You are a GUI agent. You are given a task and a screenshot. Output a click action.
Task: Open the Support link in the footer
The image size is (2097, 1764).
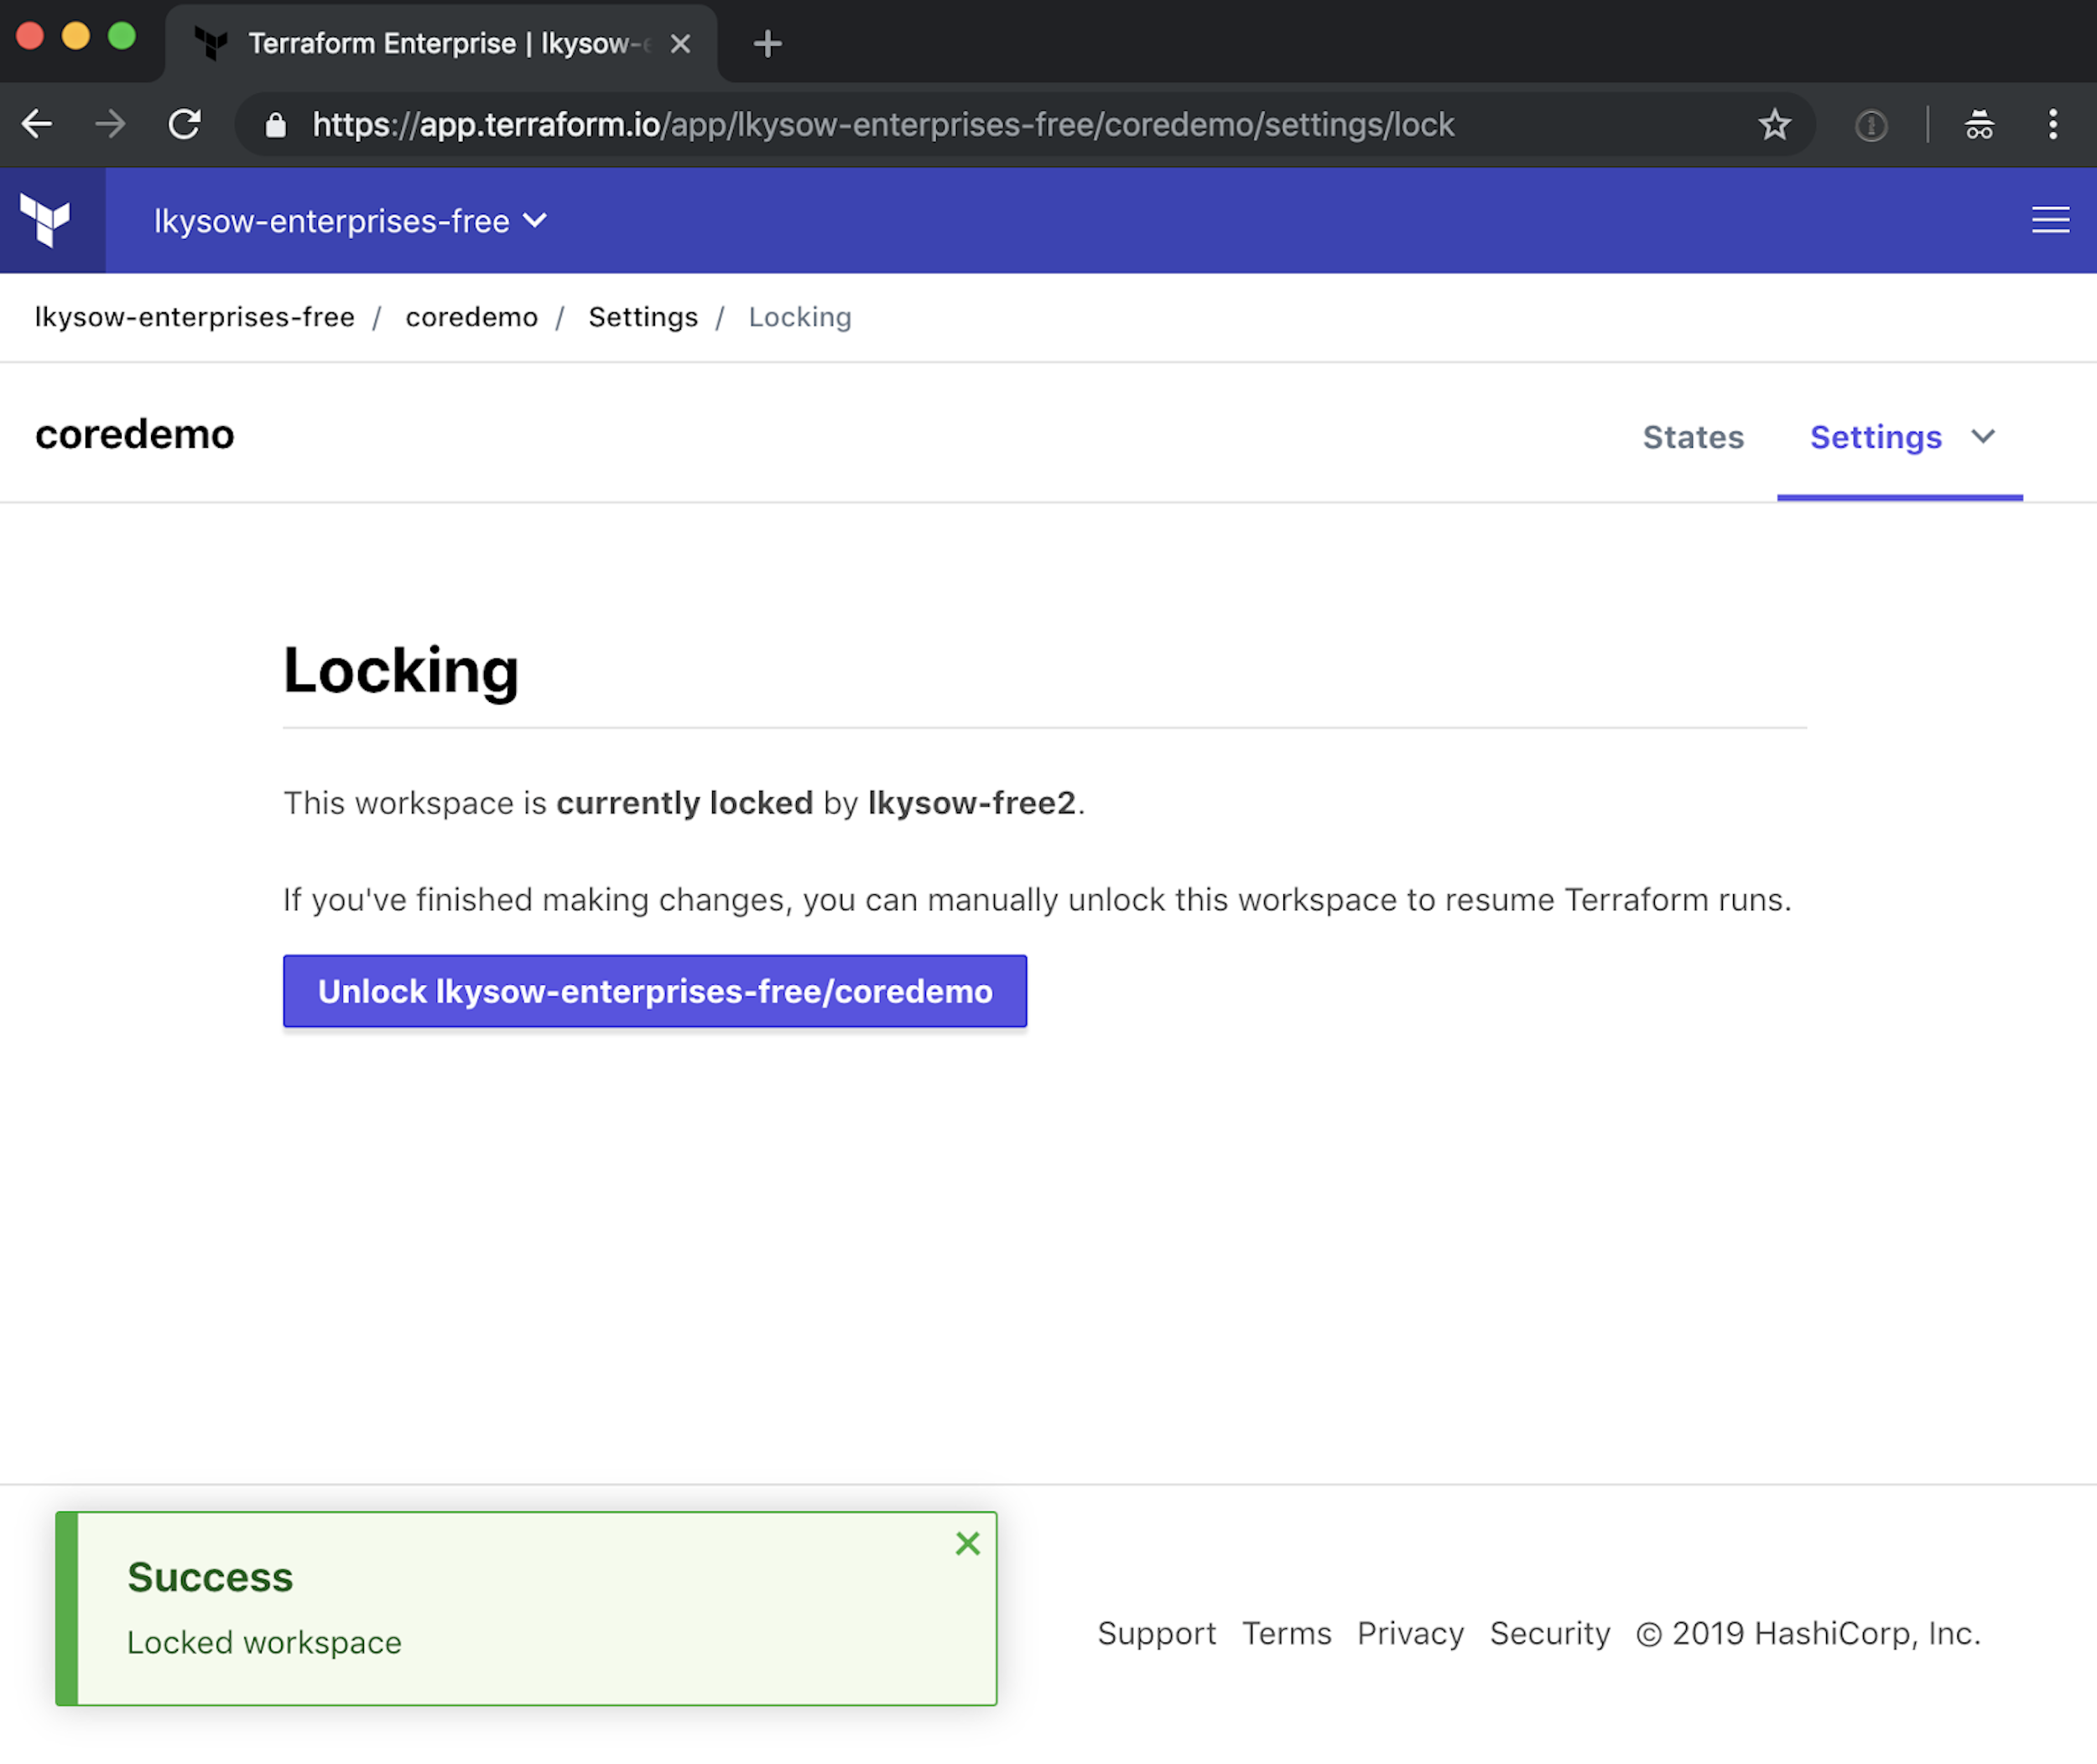1157,1632
